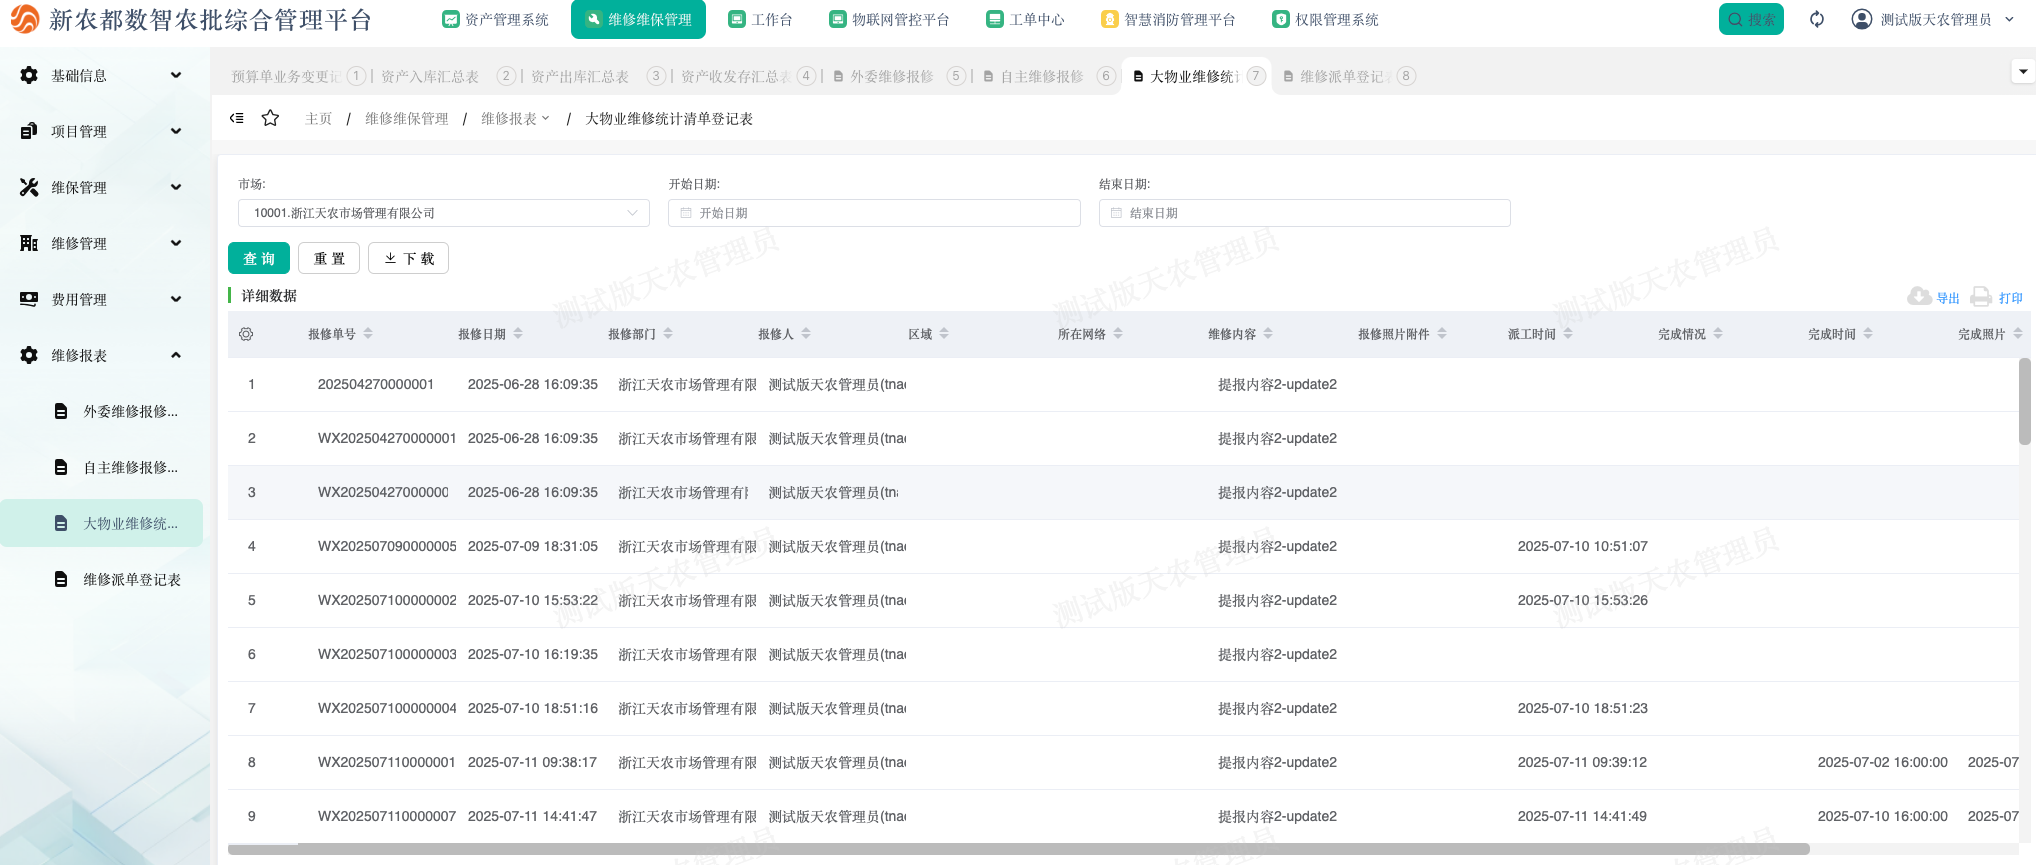Open the tab list dropdown arrow
The image size is (2036, 865).
[2023, 71]
